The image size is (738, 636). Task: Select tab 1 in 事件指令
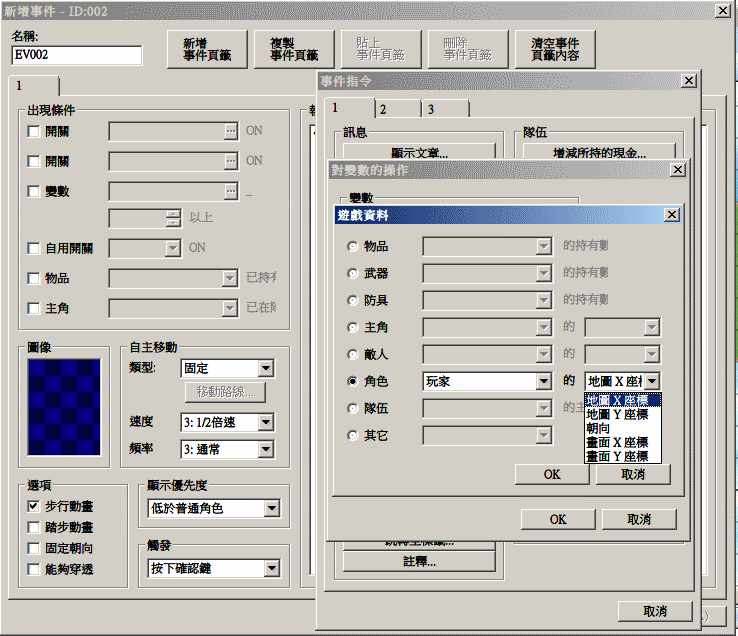click(x=350, y=108)
